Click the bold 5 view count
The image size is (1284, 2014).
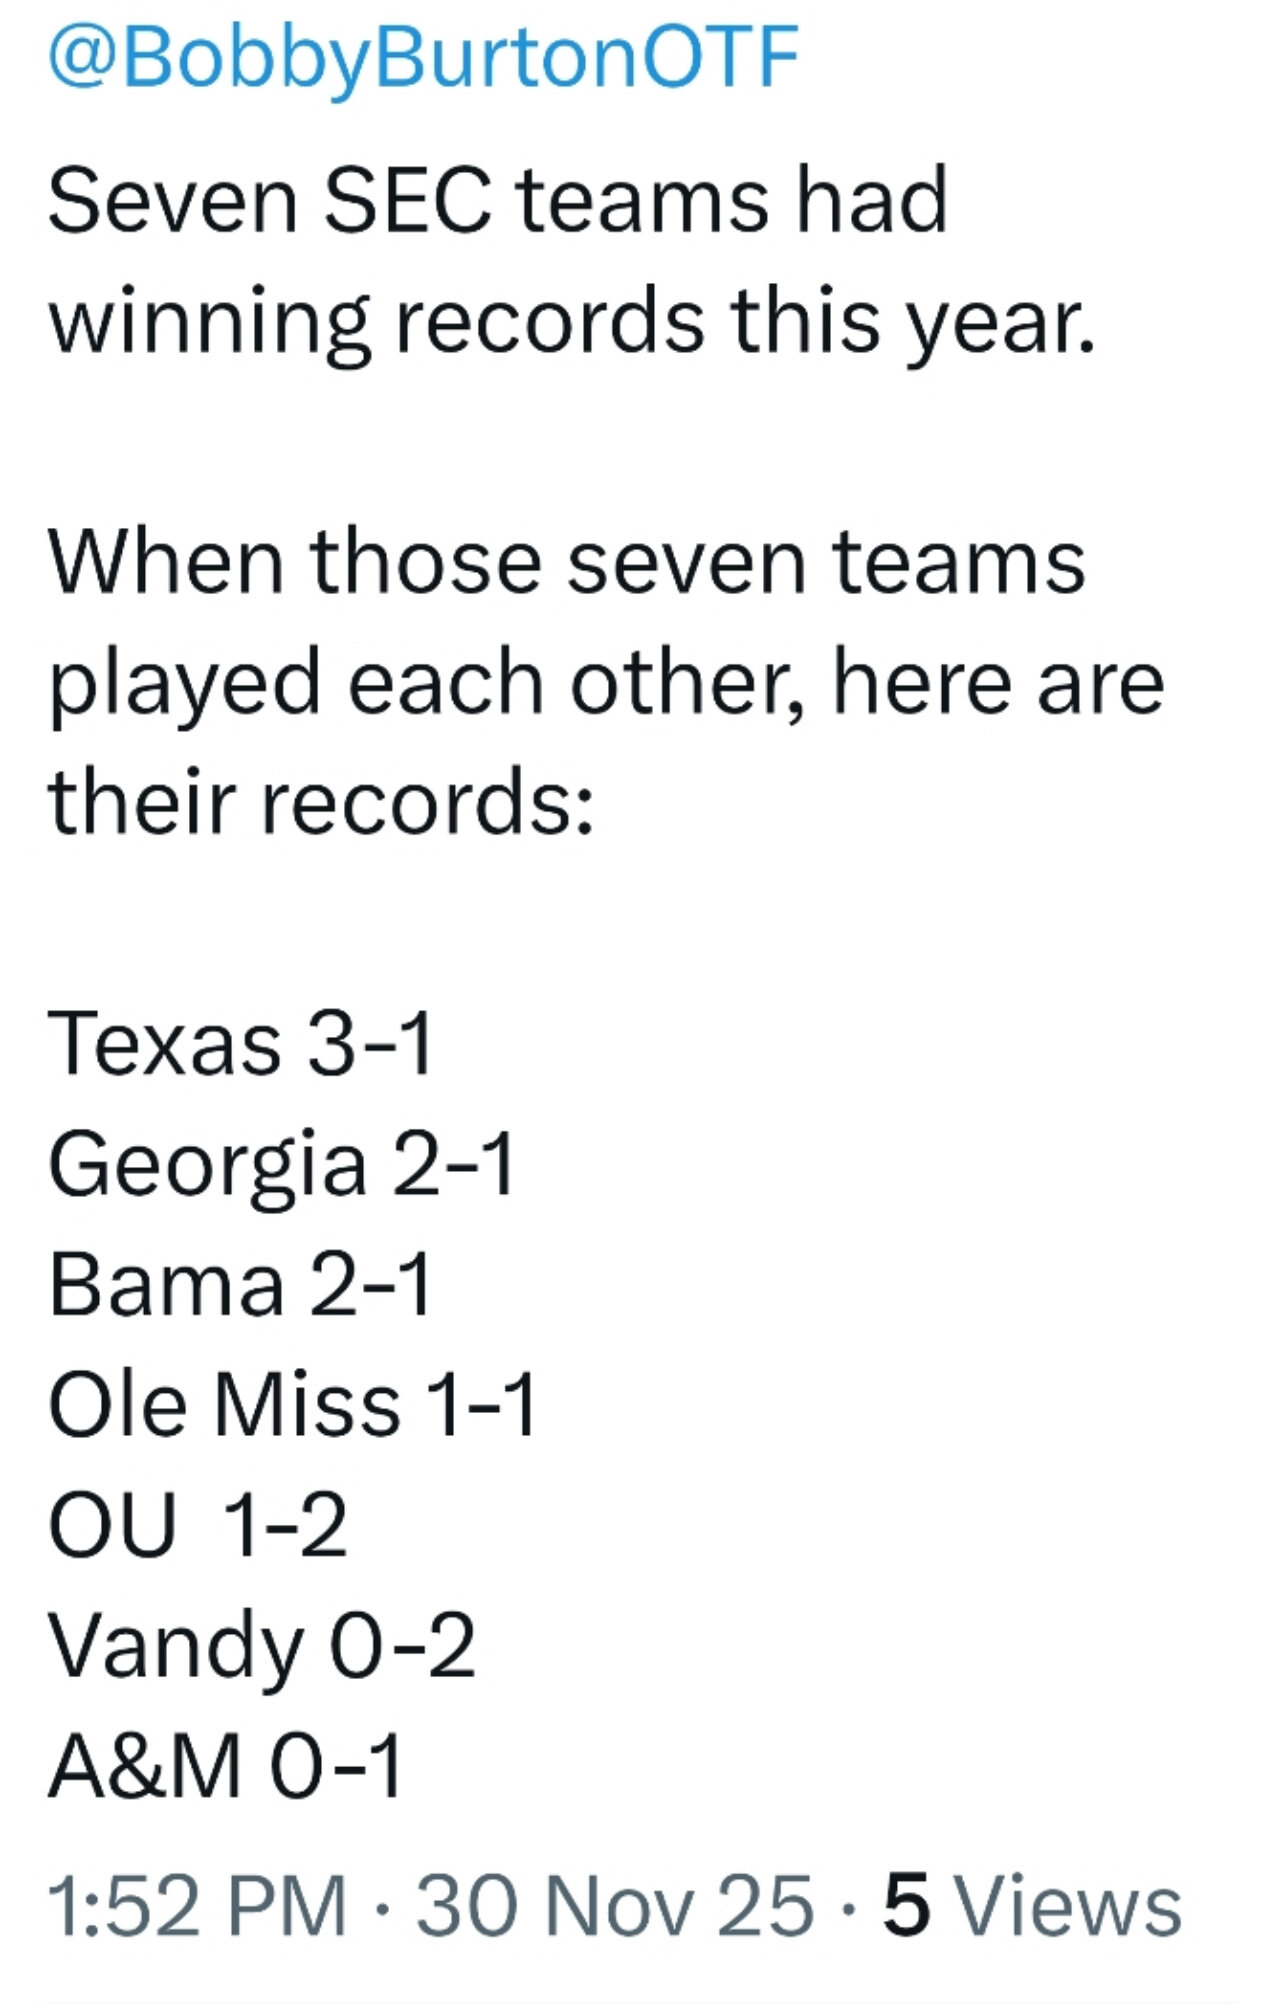click(907, 1906)
